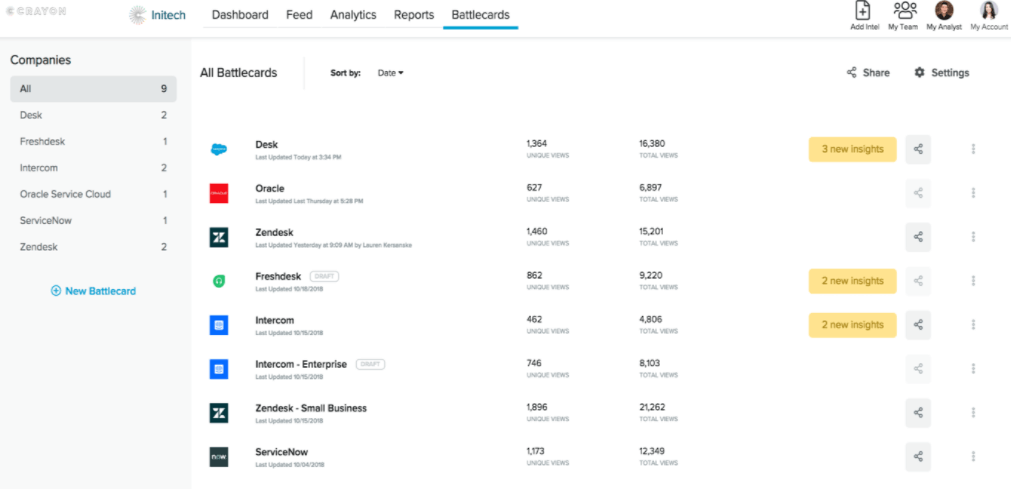Screen dimensions: 1011x489
Task: Open the Sort by Date dropdown
Action: click(390, 73)
